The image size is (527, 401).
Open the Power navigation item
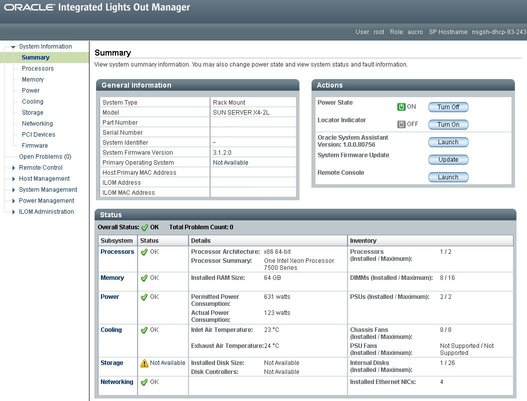click(x=31, y=90)
